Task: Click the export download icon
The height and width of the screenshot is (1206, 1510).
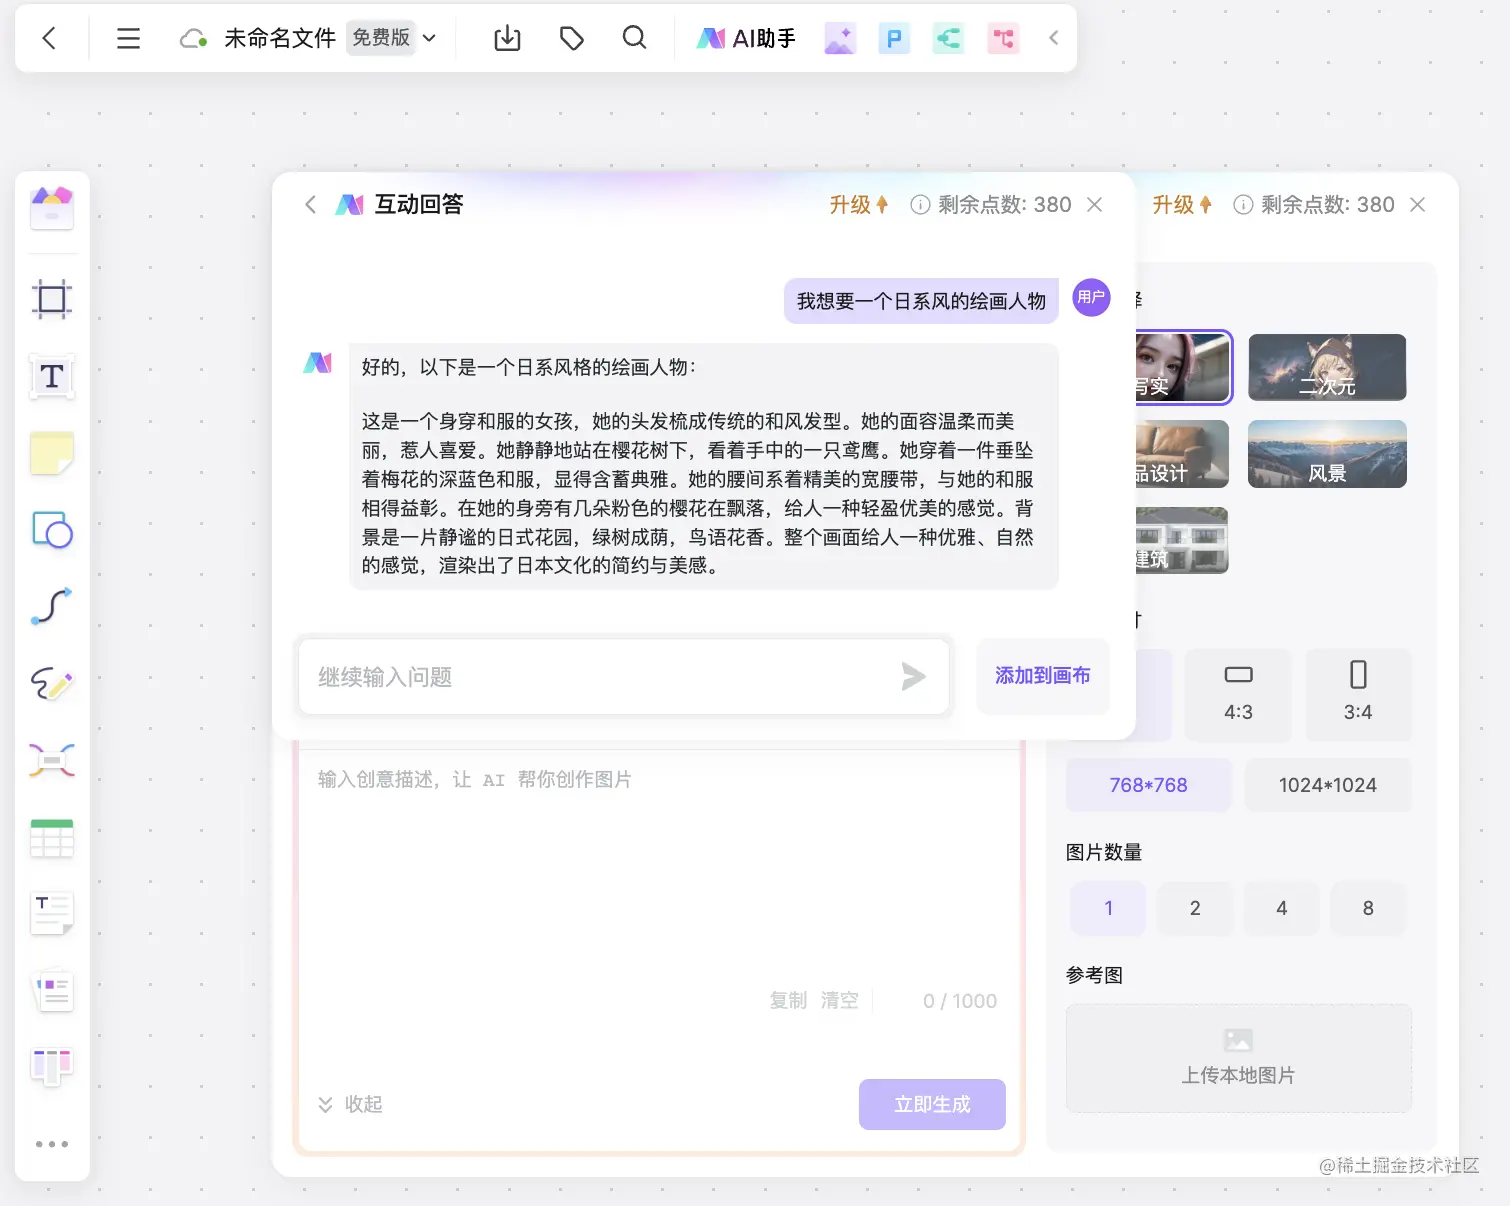Action: (508, 38)
